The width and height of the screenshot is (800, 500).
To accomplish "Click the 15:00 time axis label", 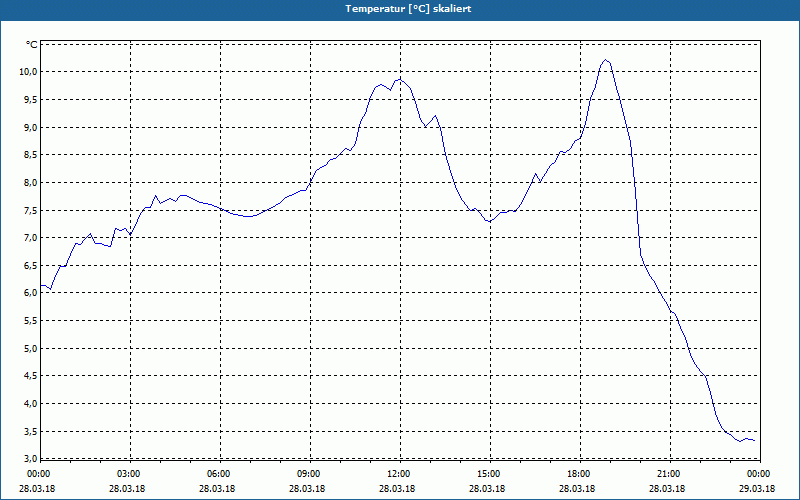I will (490, 474).
